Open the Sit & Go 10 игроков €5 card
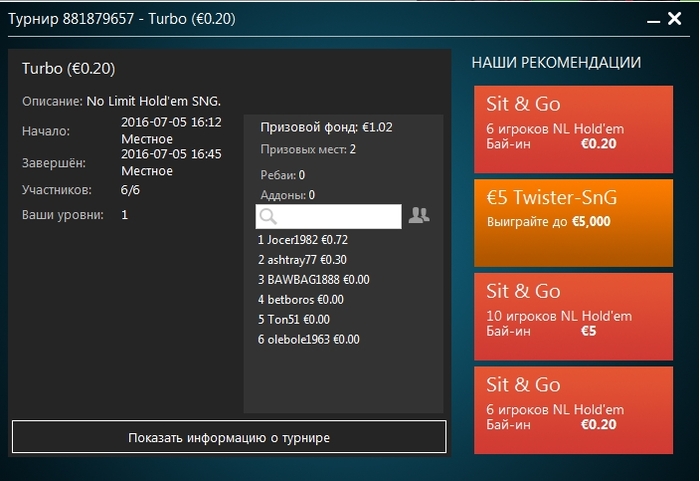 point(573,317)
